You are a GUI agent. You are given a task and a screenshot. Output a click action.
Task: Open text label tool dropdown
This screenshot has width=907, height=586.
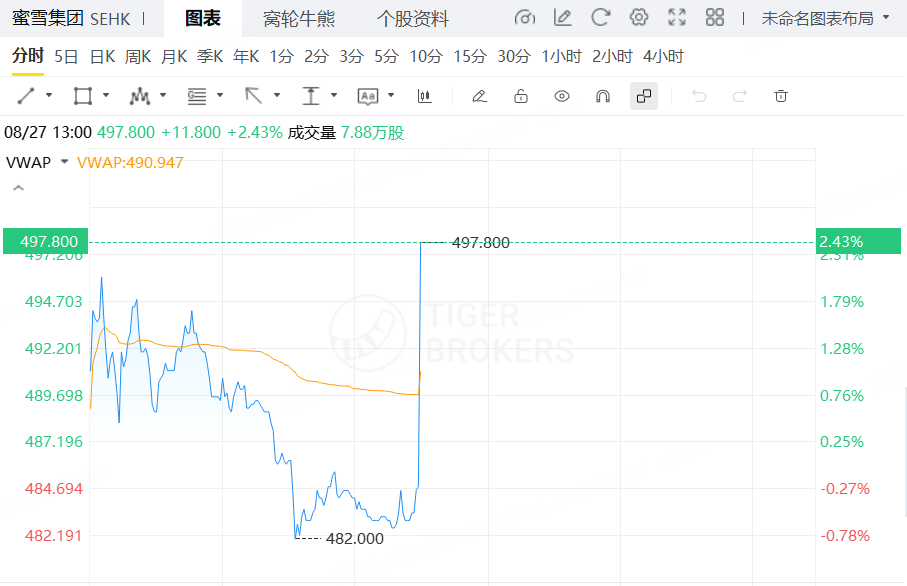pos(391,95)
